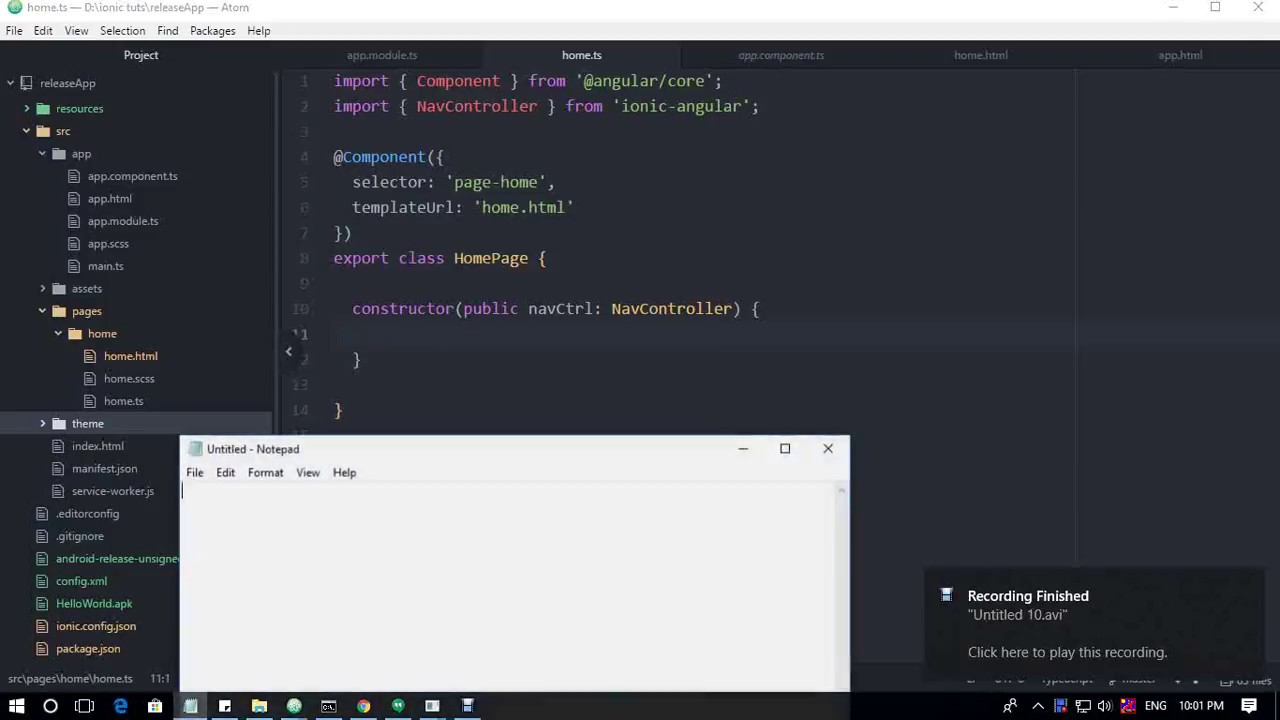Select HelloWorld.apk in the tree view
This screenshot has width=1280, height=720.
[94, 604]
